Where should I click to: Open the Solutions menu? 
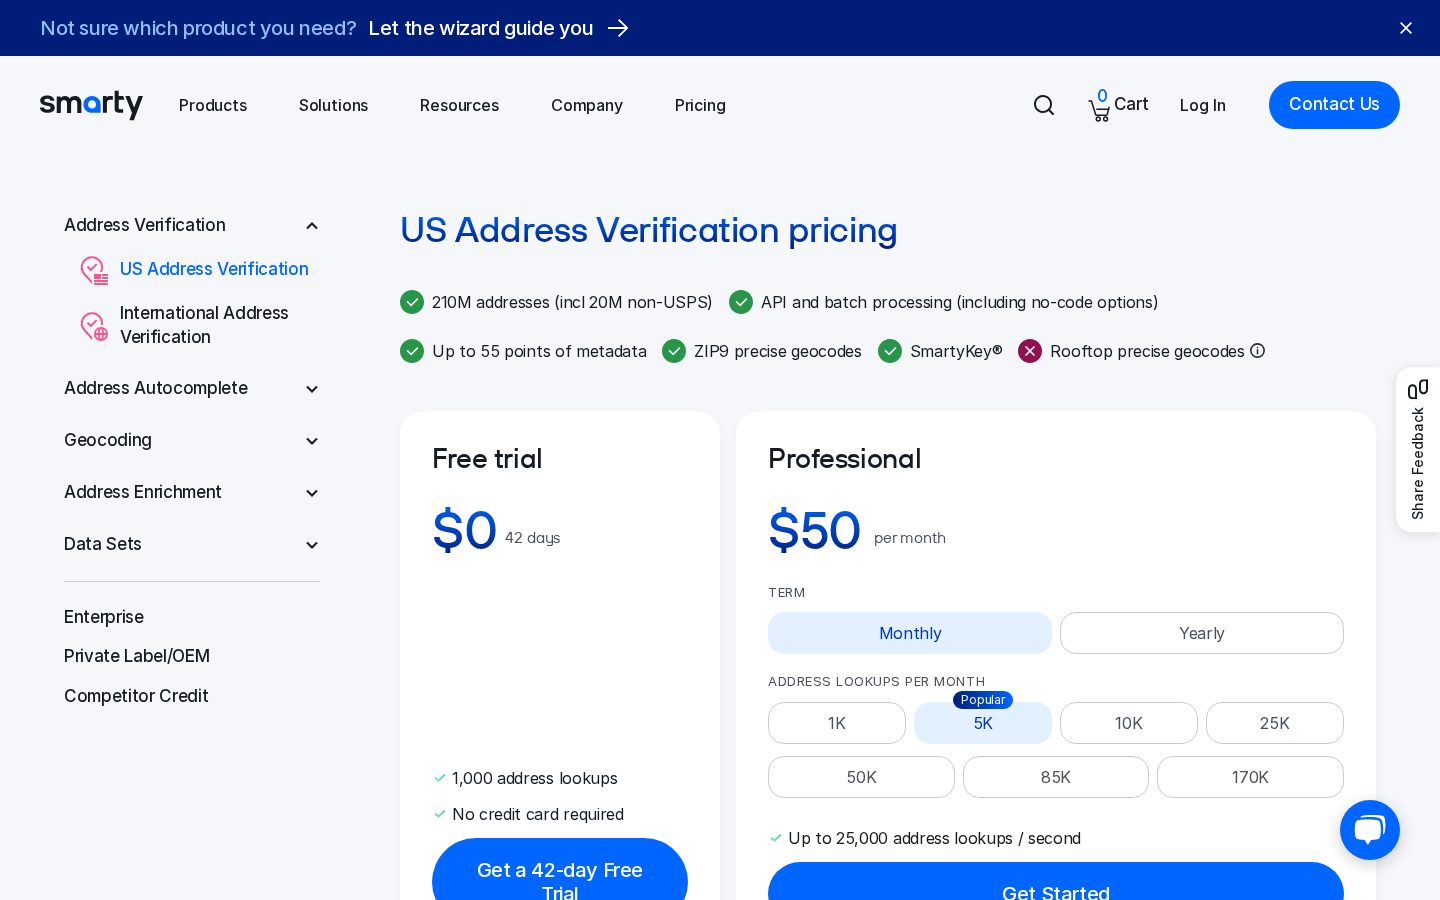[333, 105]
